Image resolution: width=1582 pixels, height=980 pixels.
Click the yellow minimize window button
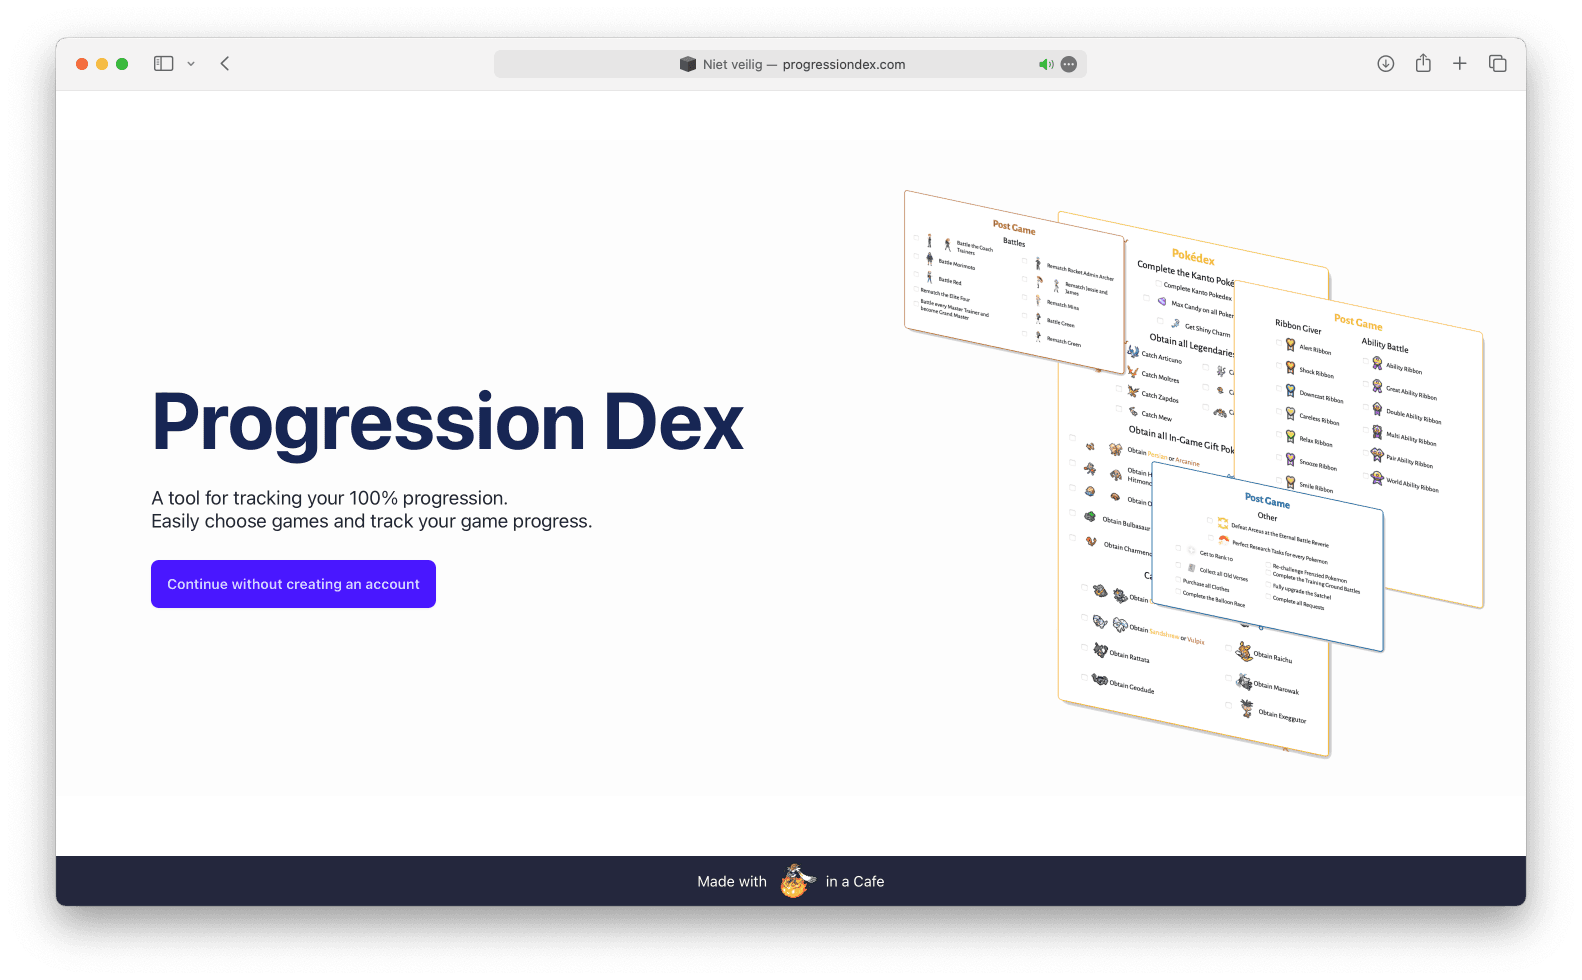(102, 64)
